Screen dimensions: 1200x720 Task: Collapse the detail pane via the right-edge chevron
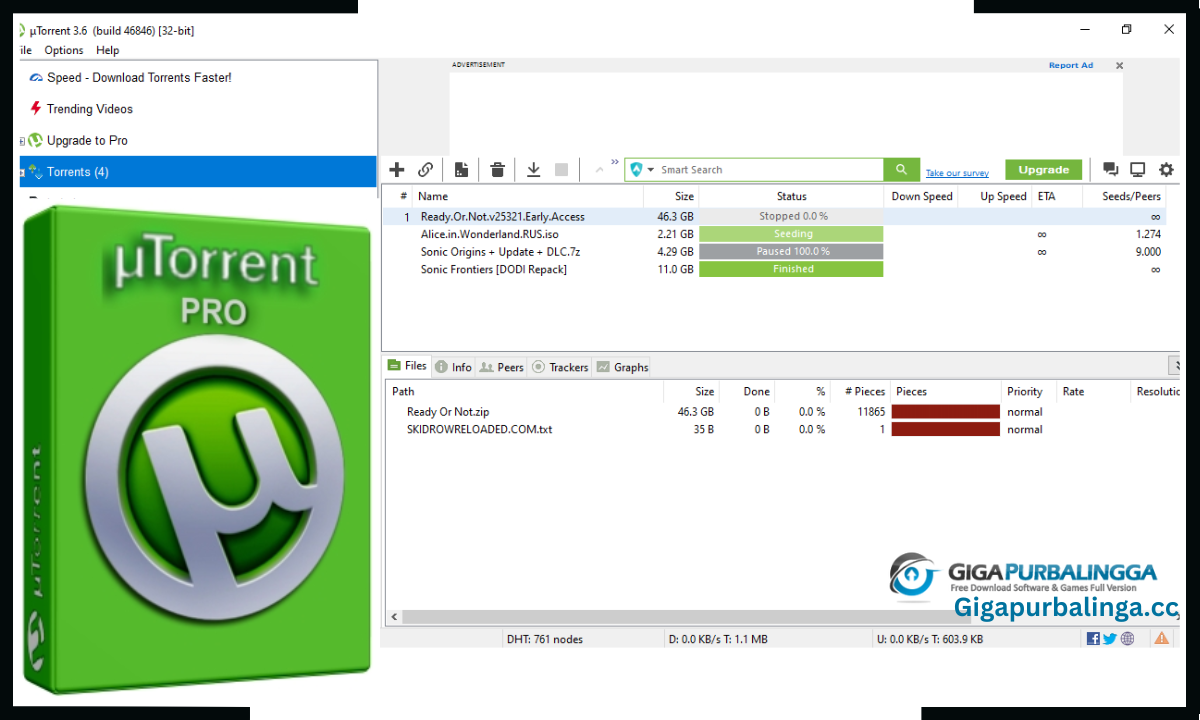click(1174, 366)
